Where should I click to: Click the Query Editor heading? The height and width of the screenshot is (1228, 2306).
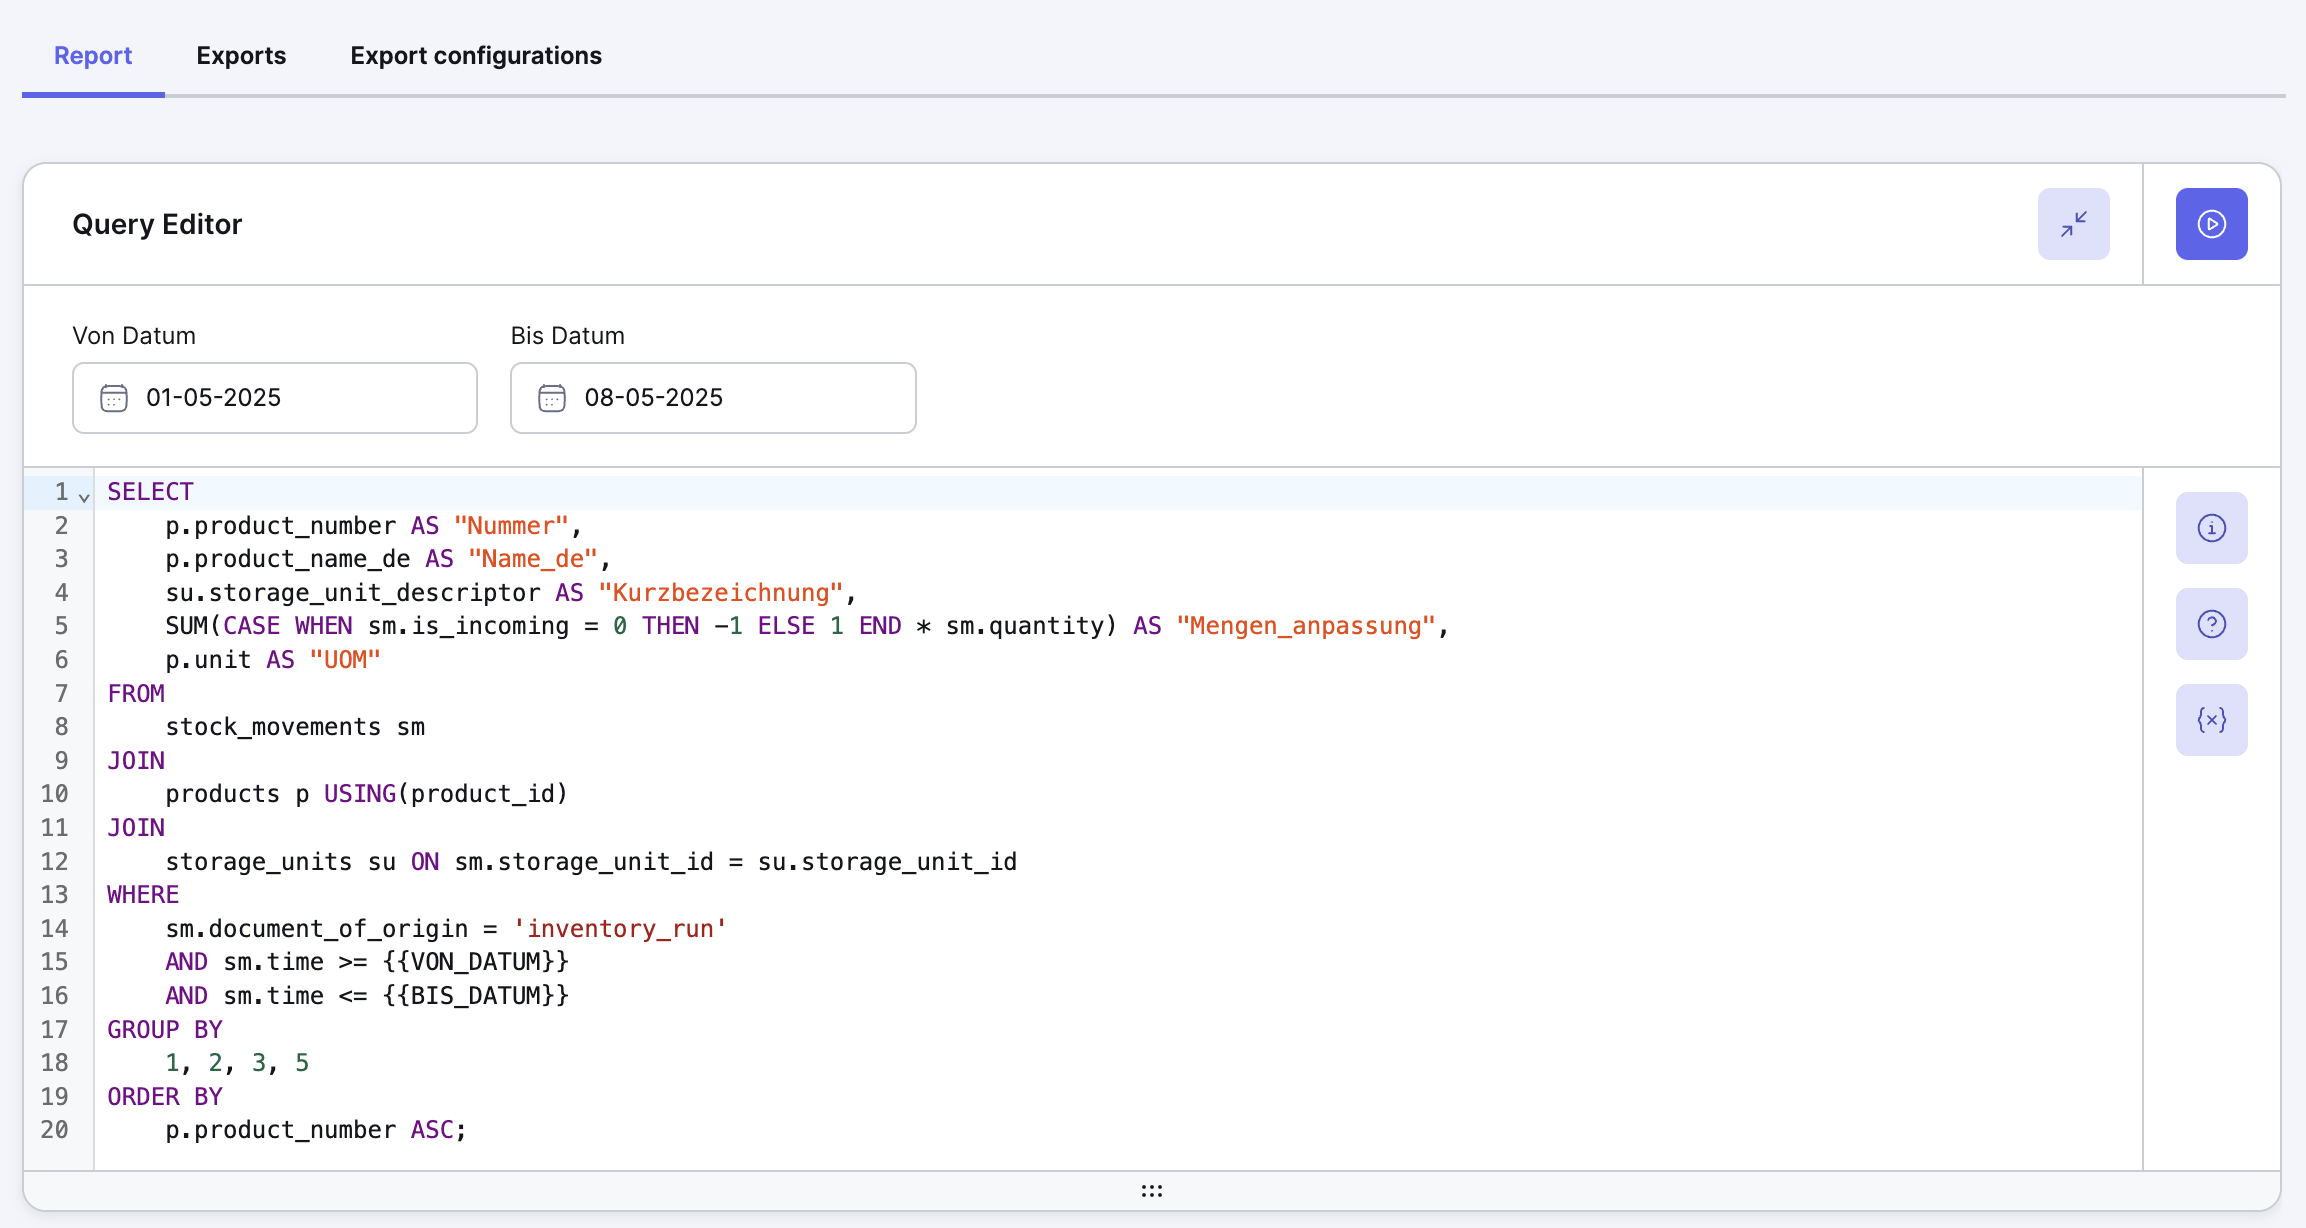click(157, 224)
